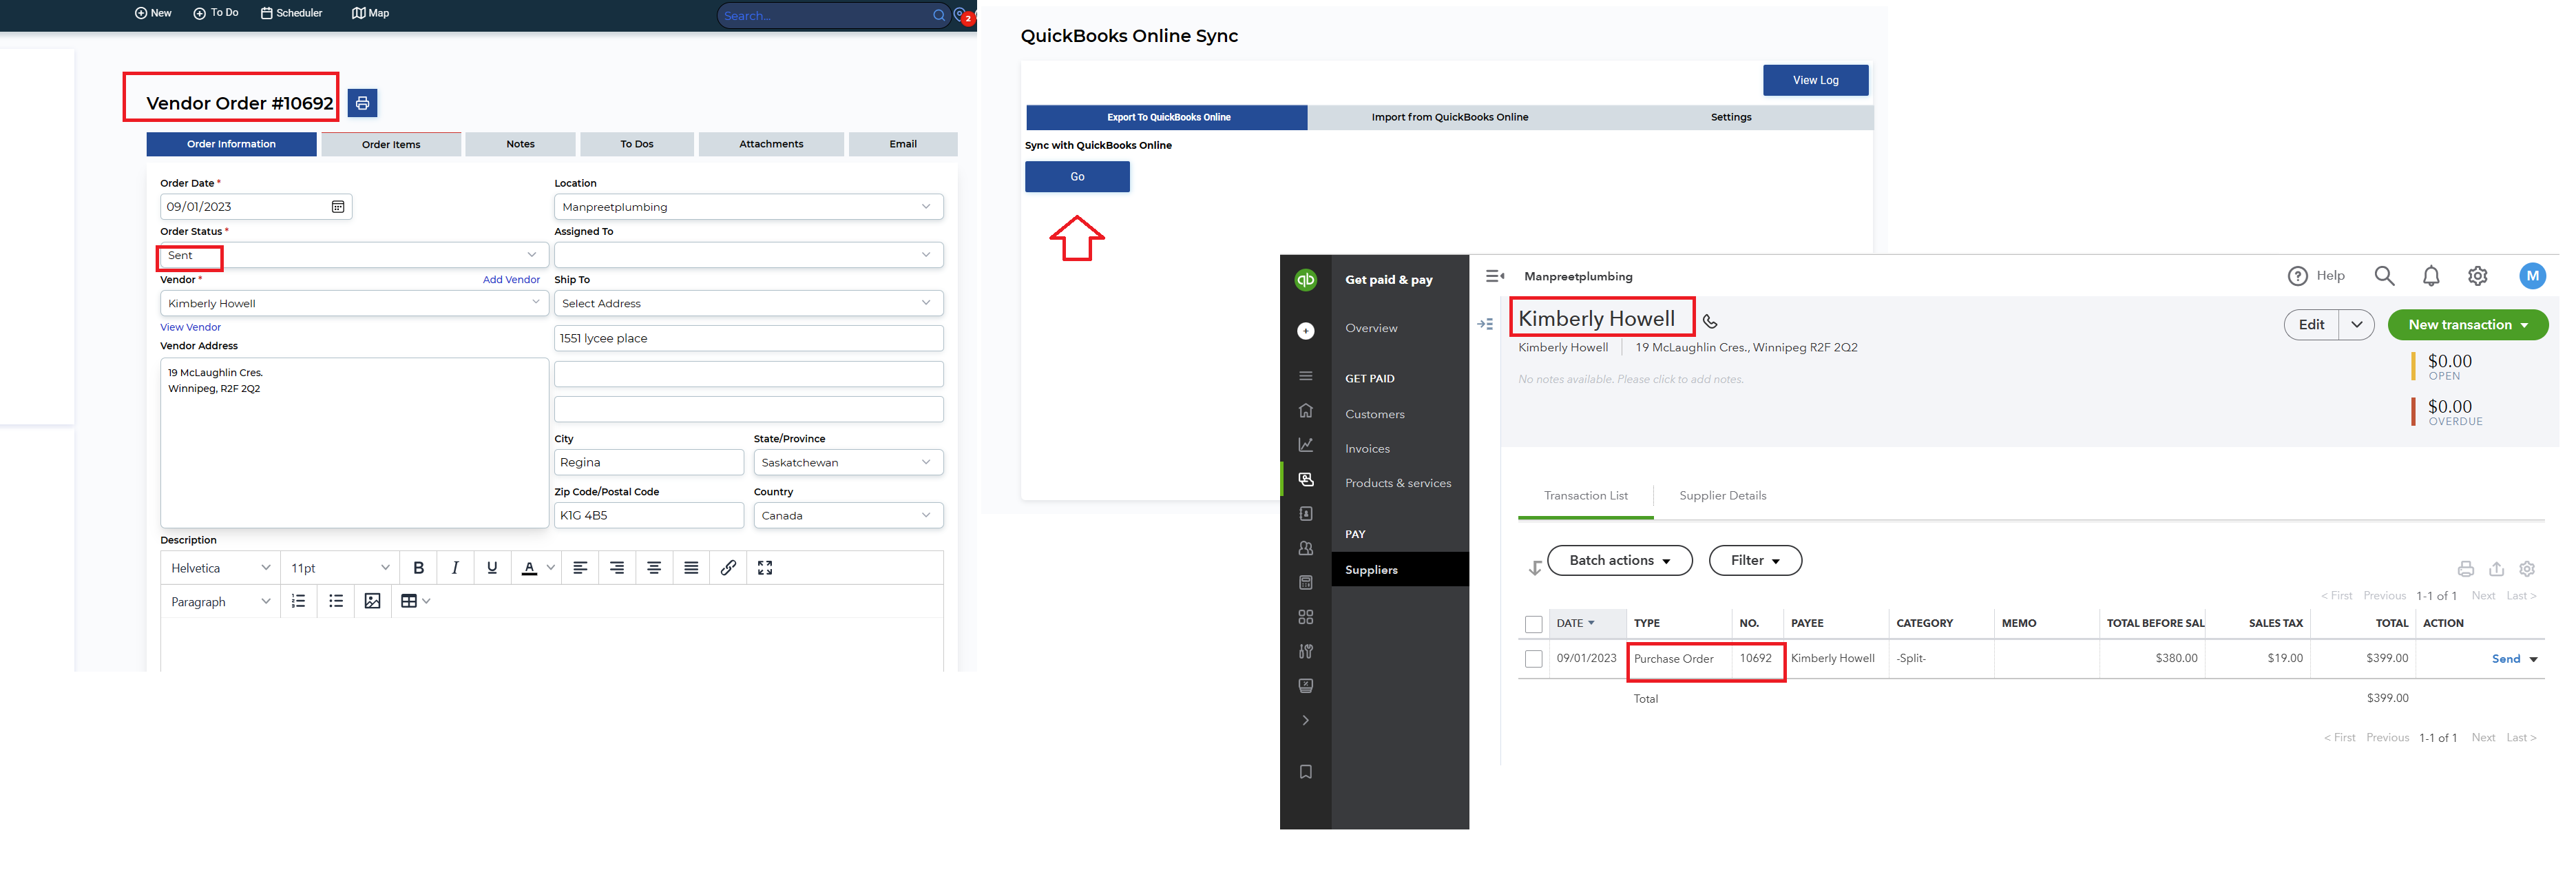Switch to the Order Items tab
The image size is (2576, 888).
[391, 145]
